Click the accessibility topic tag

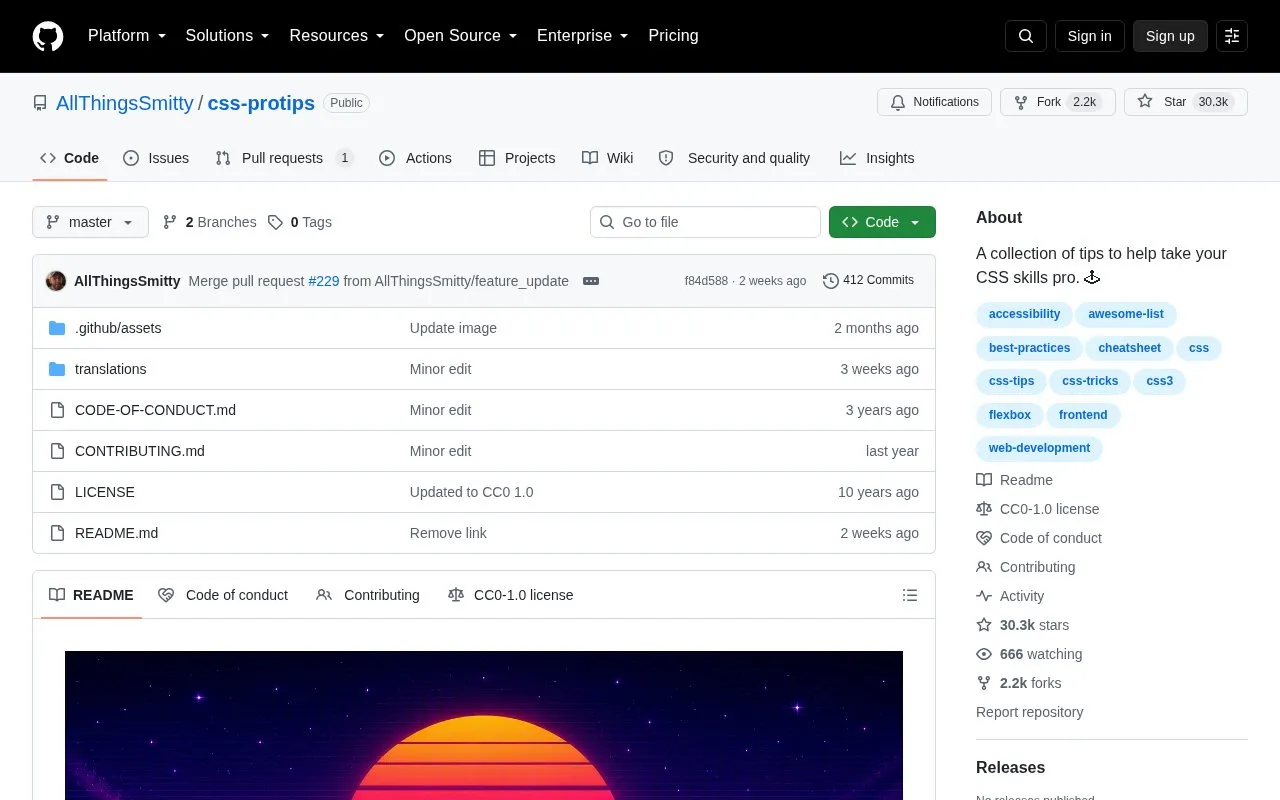1024,314
